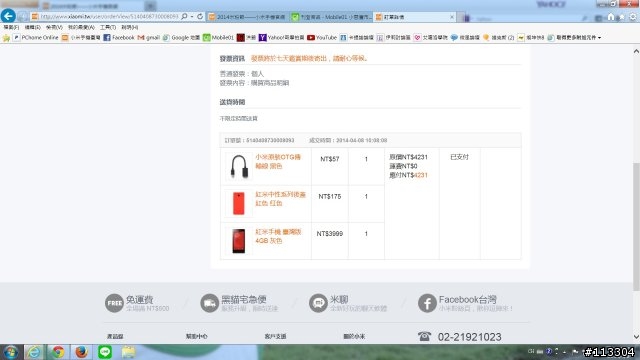Click the NT$3999 price cell
640x360 pixels.
click(330, 234)
